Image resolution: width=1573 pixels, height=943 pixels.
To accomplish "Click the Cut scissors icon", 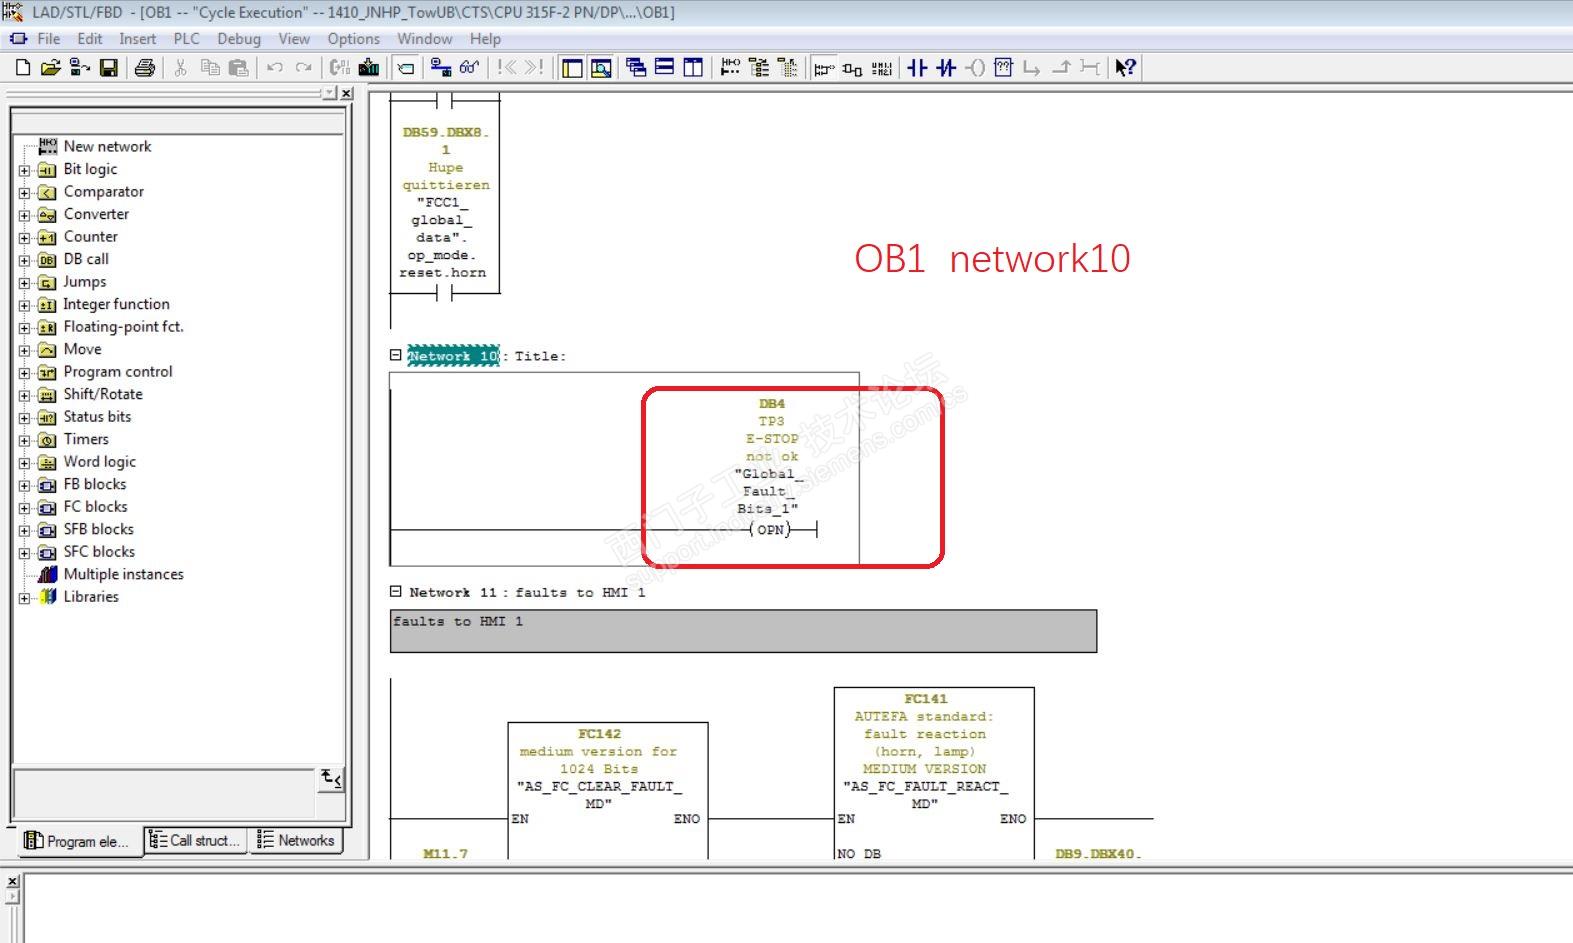I will pyautogui.click(x=181, y=68).
